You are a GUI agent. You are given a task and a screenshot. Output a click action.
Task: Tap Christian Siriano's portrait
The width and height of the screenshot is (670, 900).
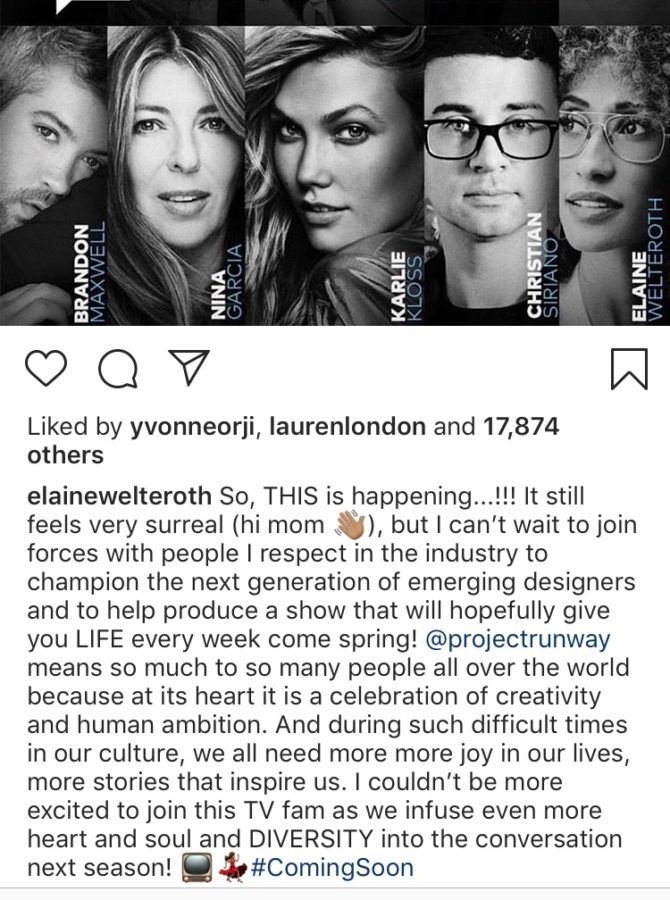coord(487,170)
